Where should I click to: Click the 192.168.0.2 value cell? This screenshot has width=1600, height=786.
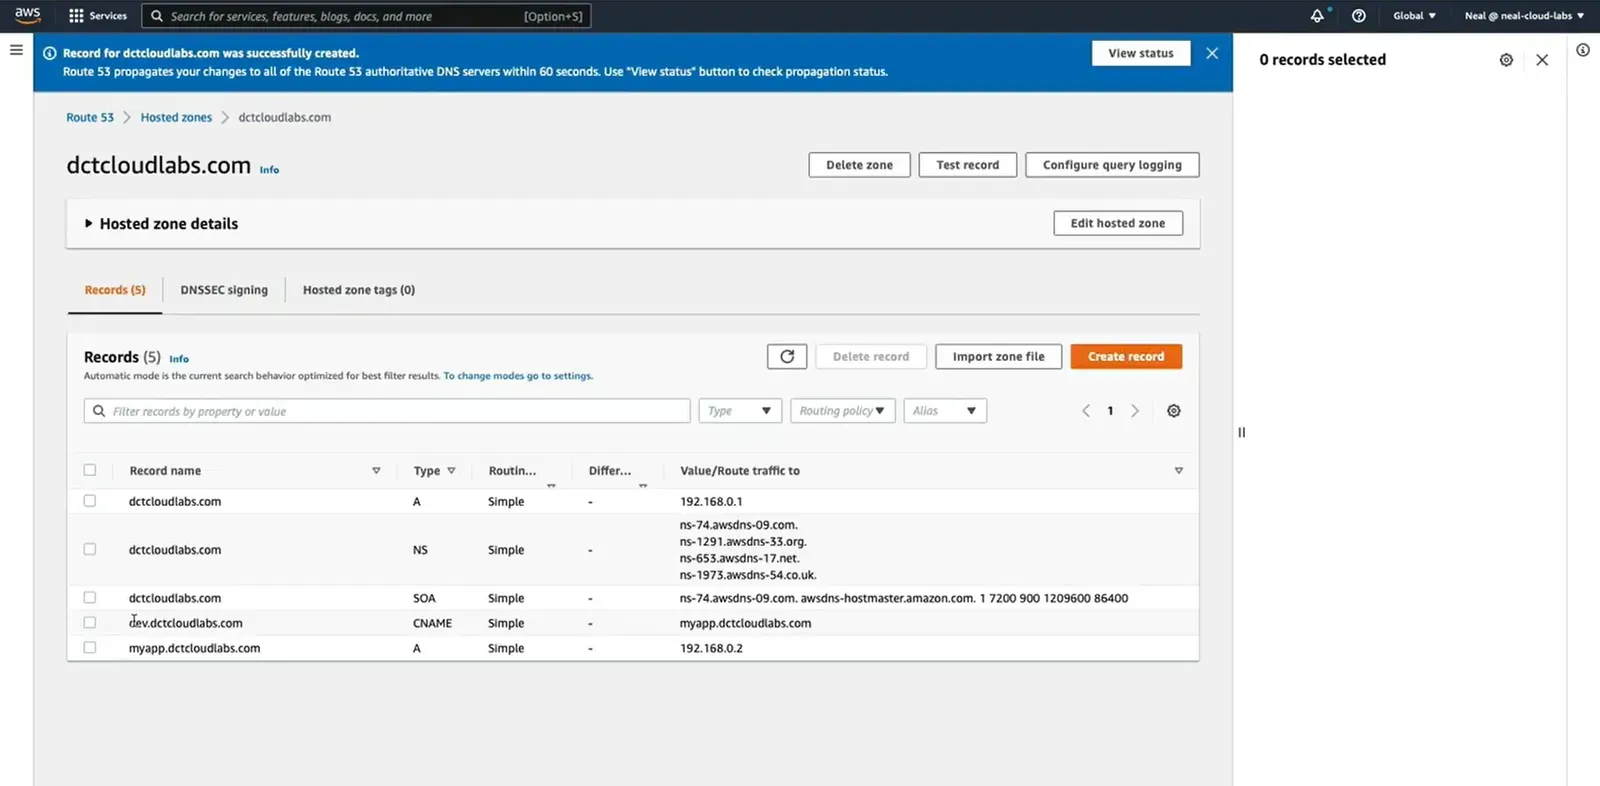[711, 648]
